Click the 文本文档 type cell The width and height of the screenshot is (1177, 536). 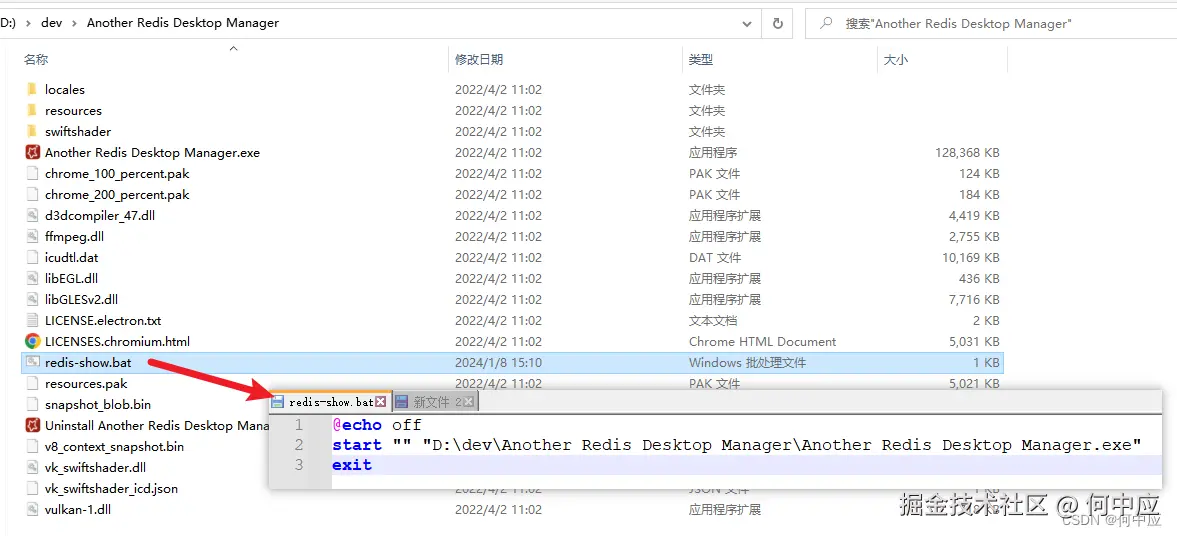pyautogui.click(x=713, y=321)
